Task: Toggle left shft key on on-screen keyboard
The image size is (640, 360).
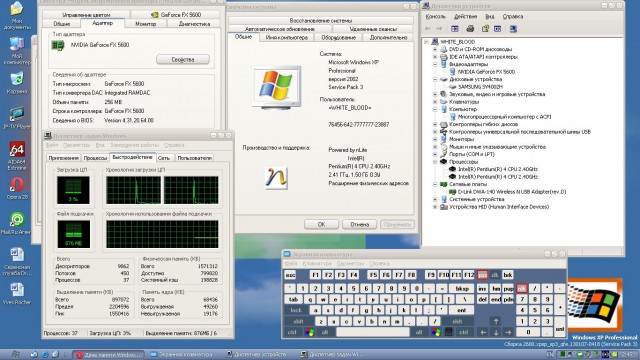Action: [x=299, y=321]
